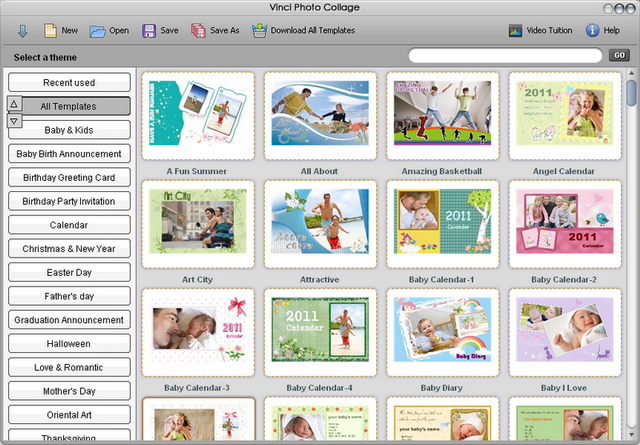Select the Baby Calendar-2 template thumbnail
The width and height of the screenshot is (640, 445).
tap(565, 224)
